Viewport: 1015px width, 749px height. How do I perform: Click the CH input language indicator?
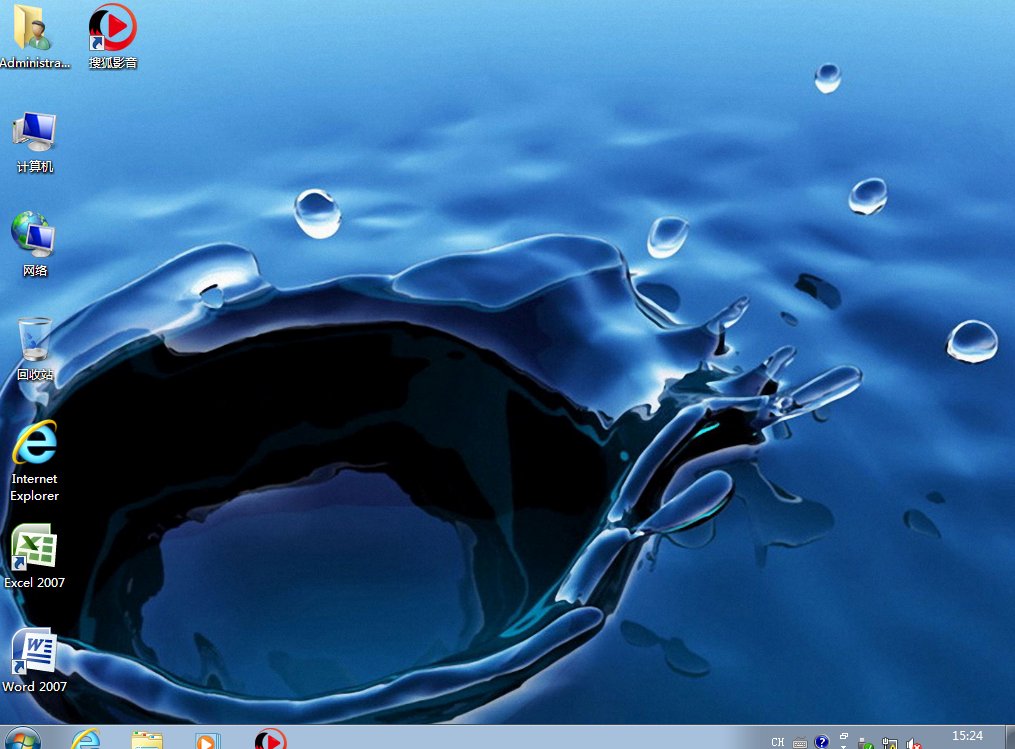coord(777,742)
